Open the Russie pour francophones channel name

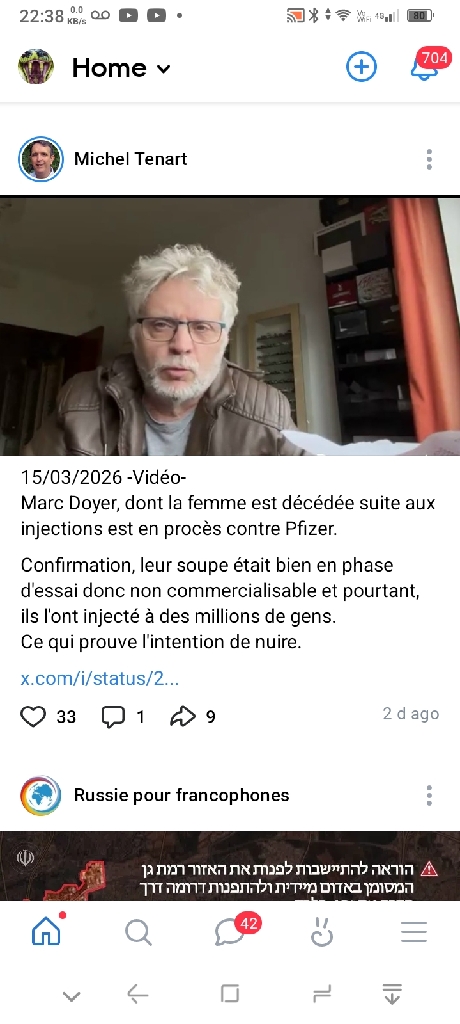pyautogui.click(x=181, y=795)
